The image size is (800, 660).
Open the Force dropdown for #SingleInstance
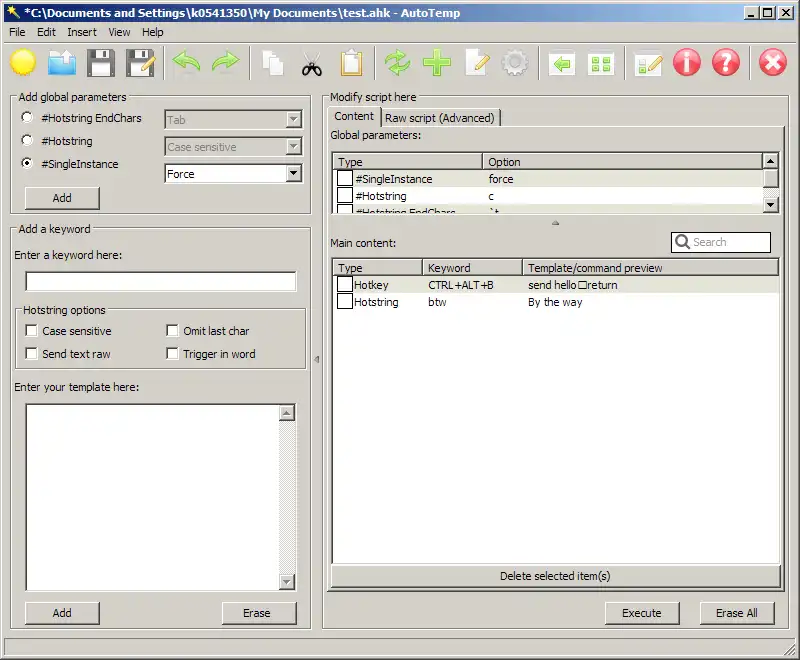[x=293, y=173]
